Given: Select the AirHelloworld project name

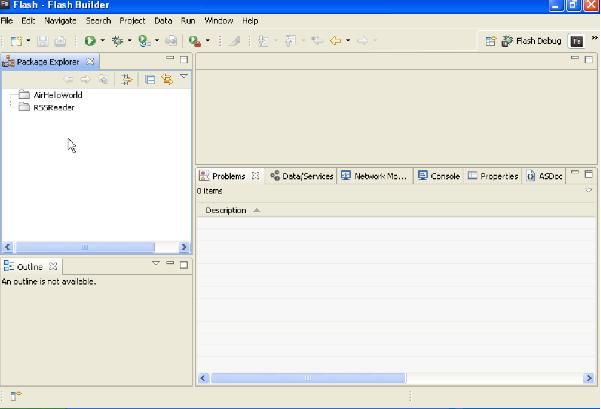Looking at the screenshot, I should coord(58,95).
